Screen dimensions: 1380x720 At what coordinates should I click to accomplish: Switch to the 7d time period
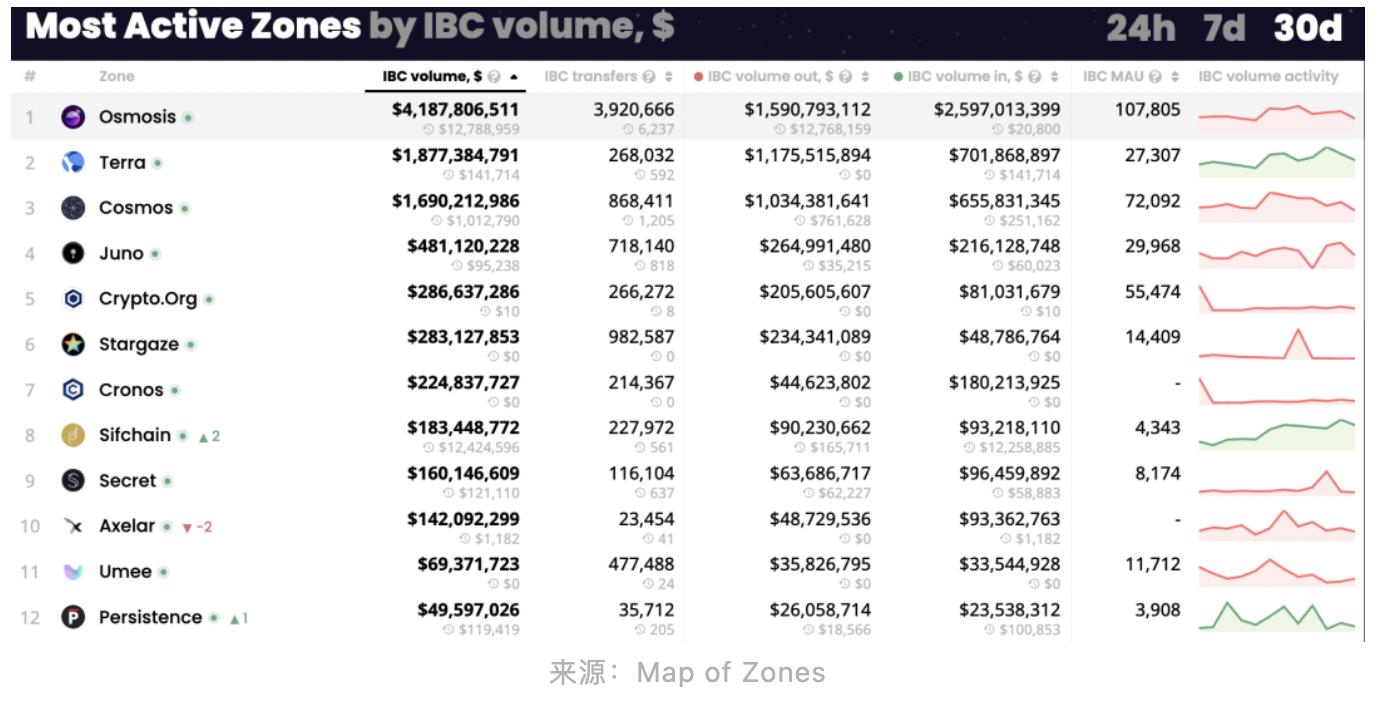[x=1224, y=28]
